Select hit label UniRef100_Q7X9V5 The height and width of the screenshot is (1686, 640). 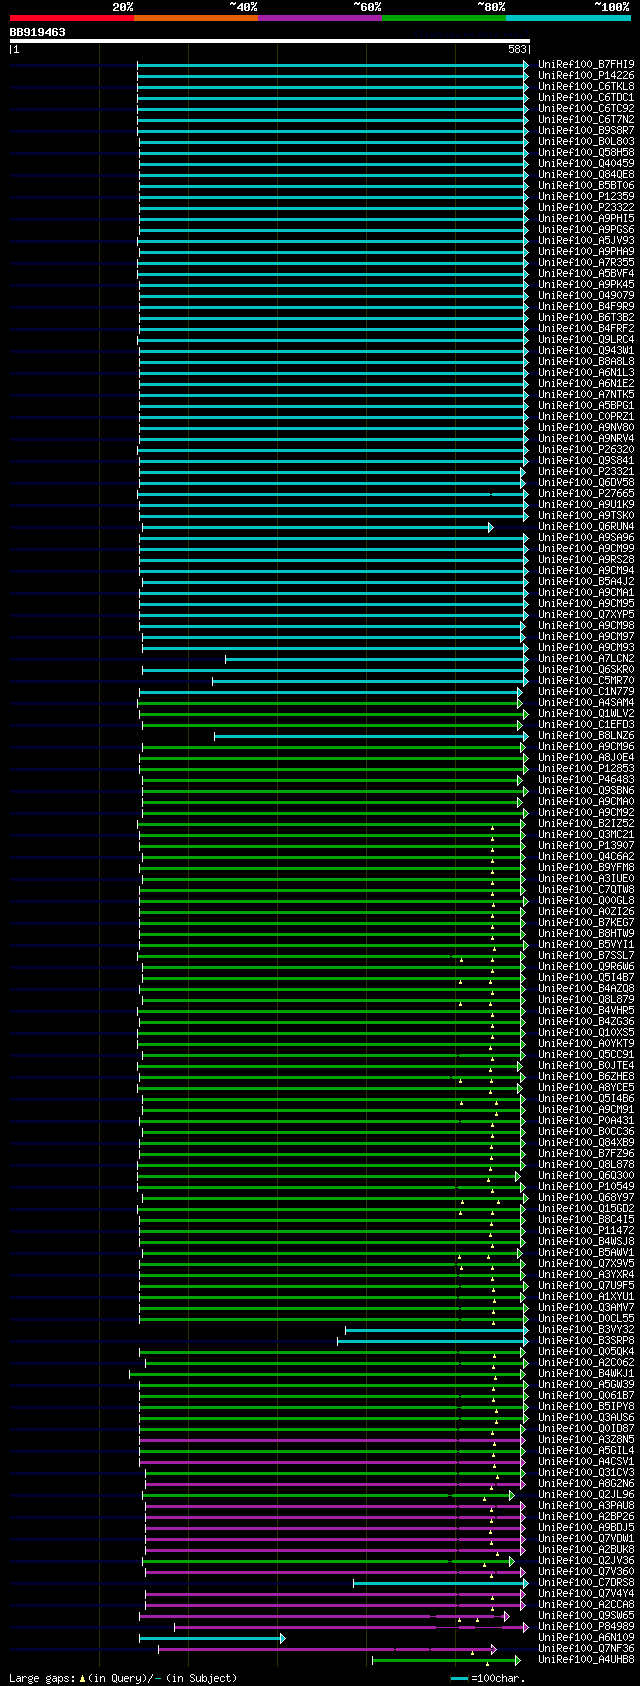[586, 1263]
